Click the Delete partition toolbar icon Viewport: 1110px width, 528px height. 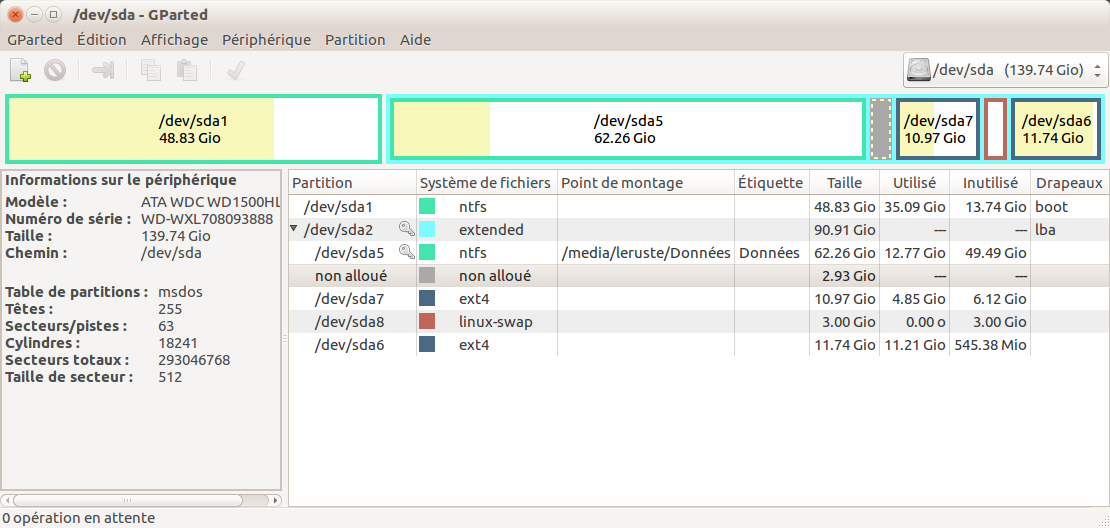point(55,70)
